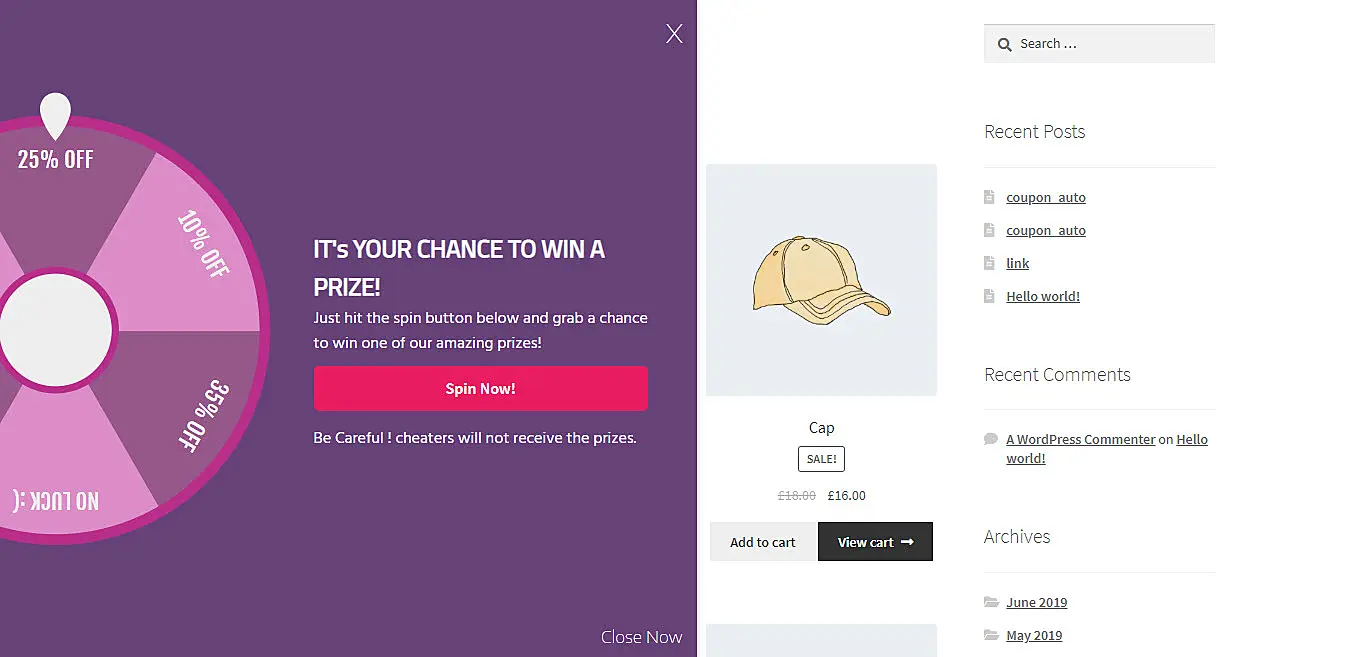
Task: Select the 25% OFF segment on the prize wheel
Action: pyautogui.click(x=53, y=158)
